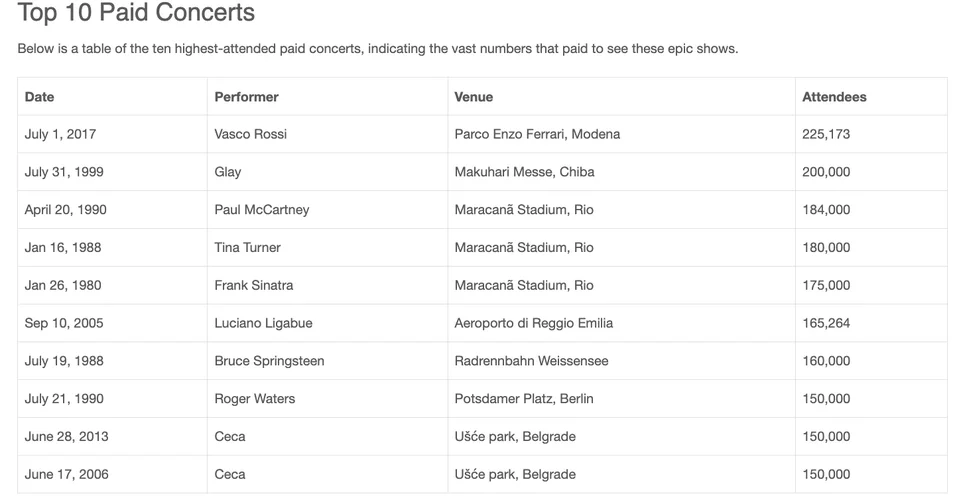Click the Aeroporto di Reggio Emilia venue

click(534, 323)
